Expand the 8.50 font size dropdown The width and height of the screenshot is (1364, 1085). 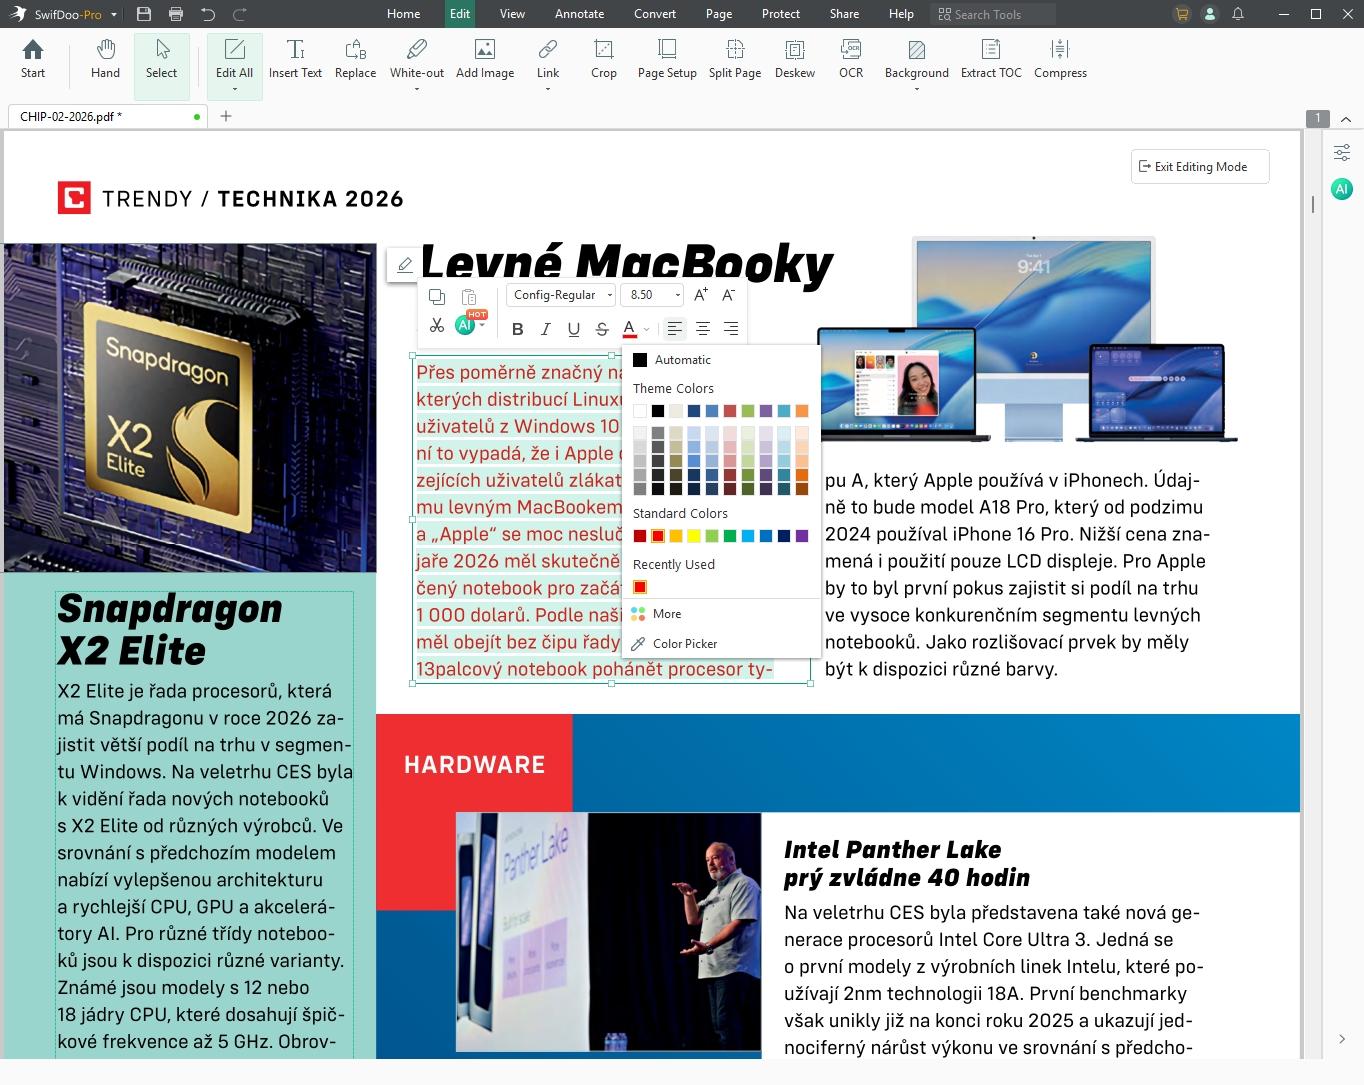pyautogui.click(x=677, y=295)
